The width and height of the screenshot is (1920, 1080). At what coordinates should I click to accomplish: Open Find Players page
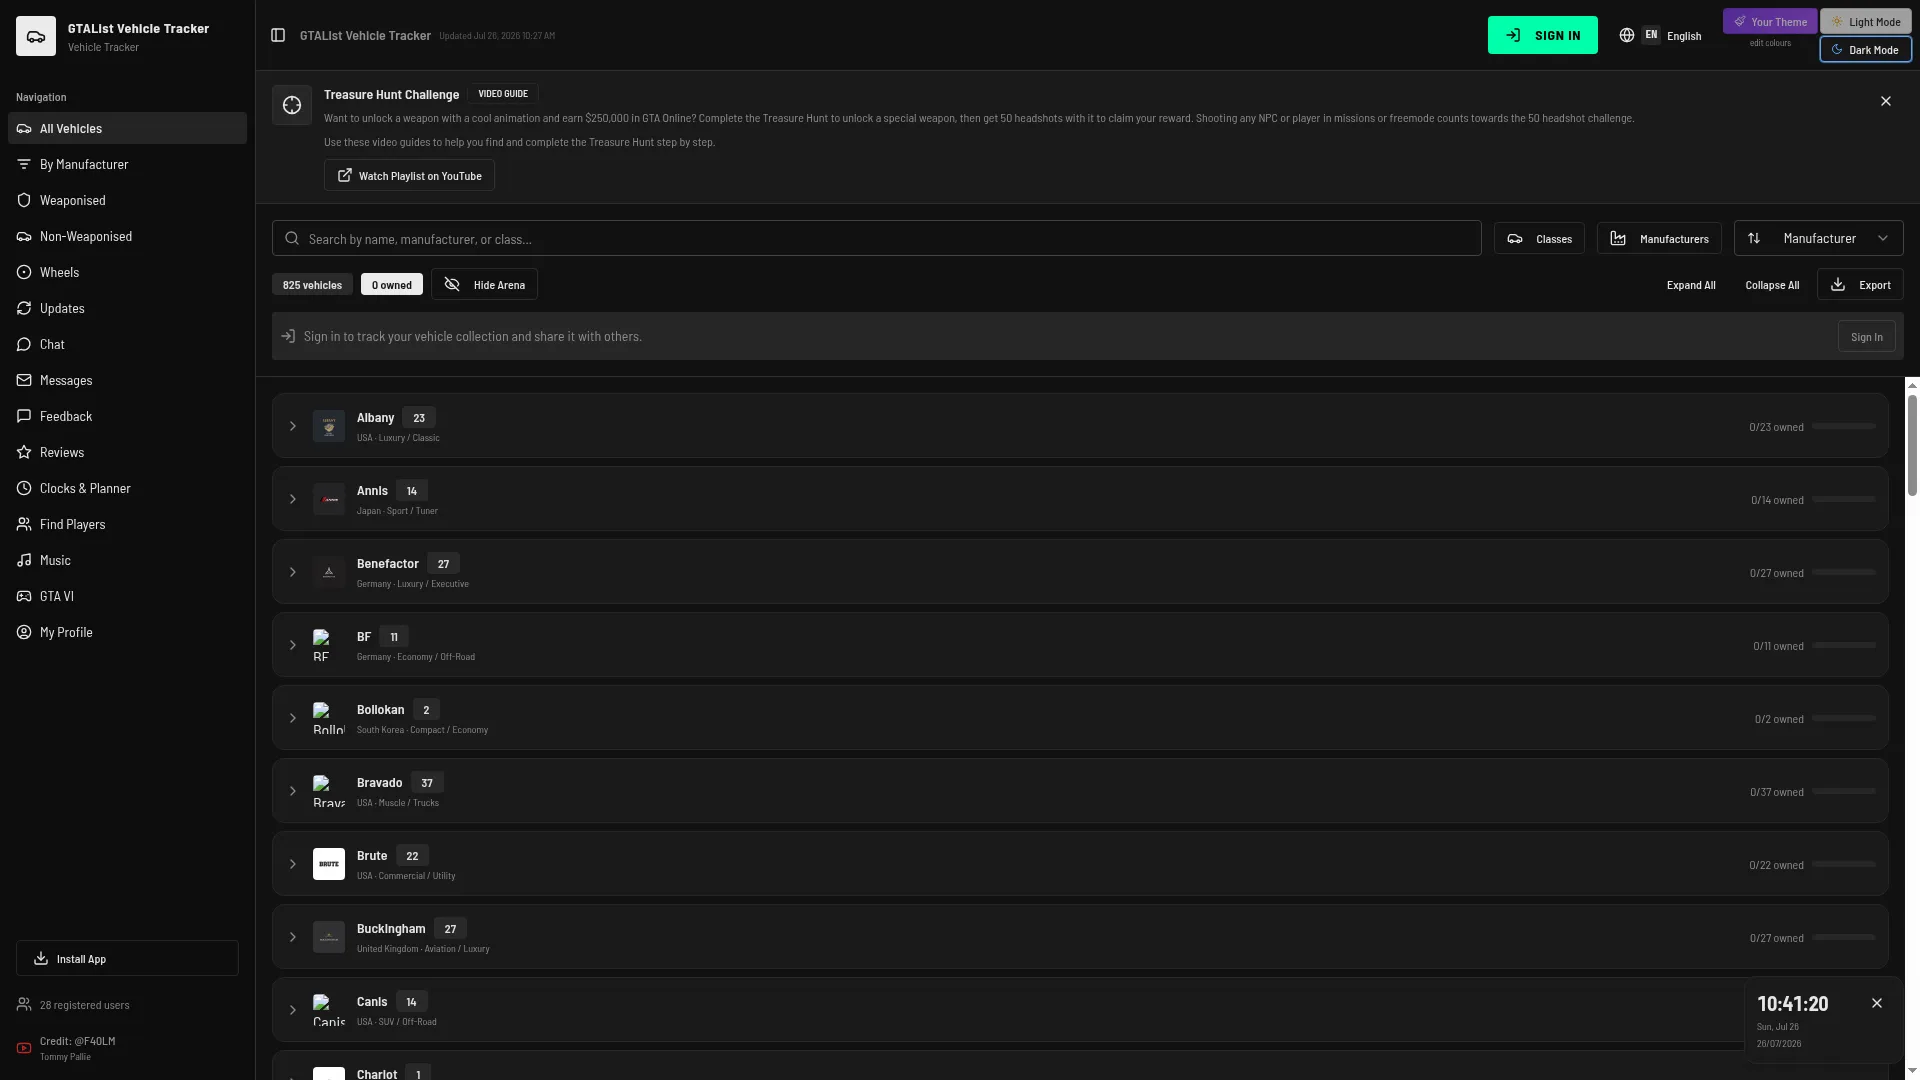pyautogui.click(x=127, y=524)
